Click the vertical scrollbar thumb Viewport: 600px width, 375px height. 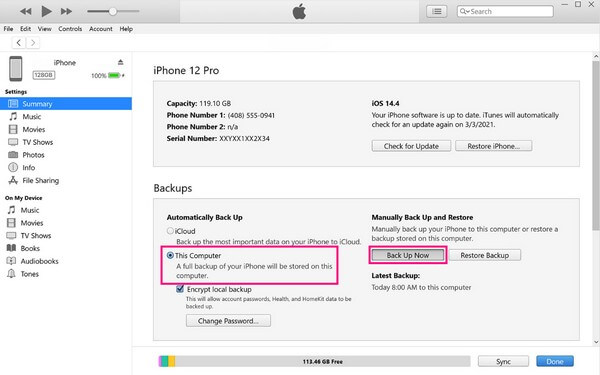coord(596,145)
